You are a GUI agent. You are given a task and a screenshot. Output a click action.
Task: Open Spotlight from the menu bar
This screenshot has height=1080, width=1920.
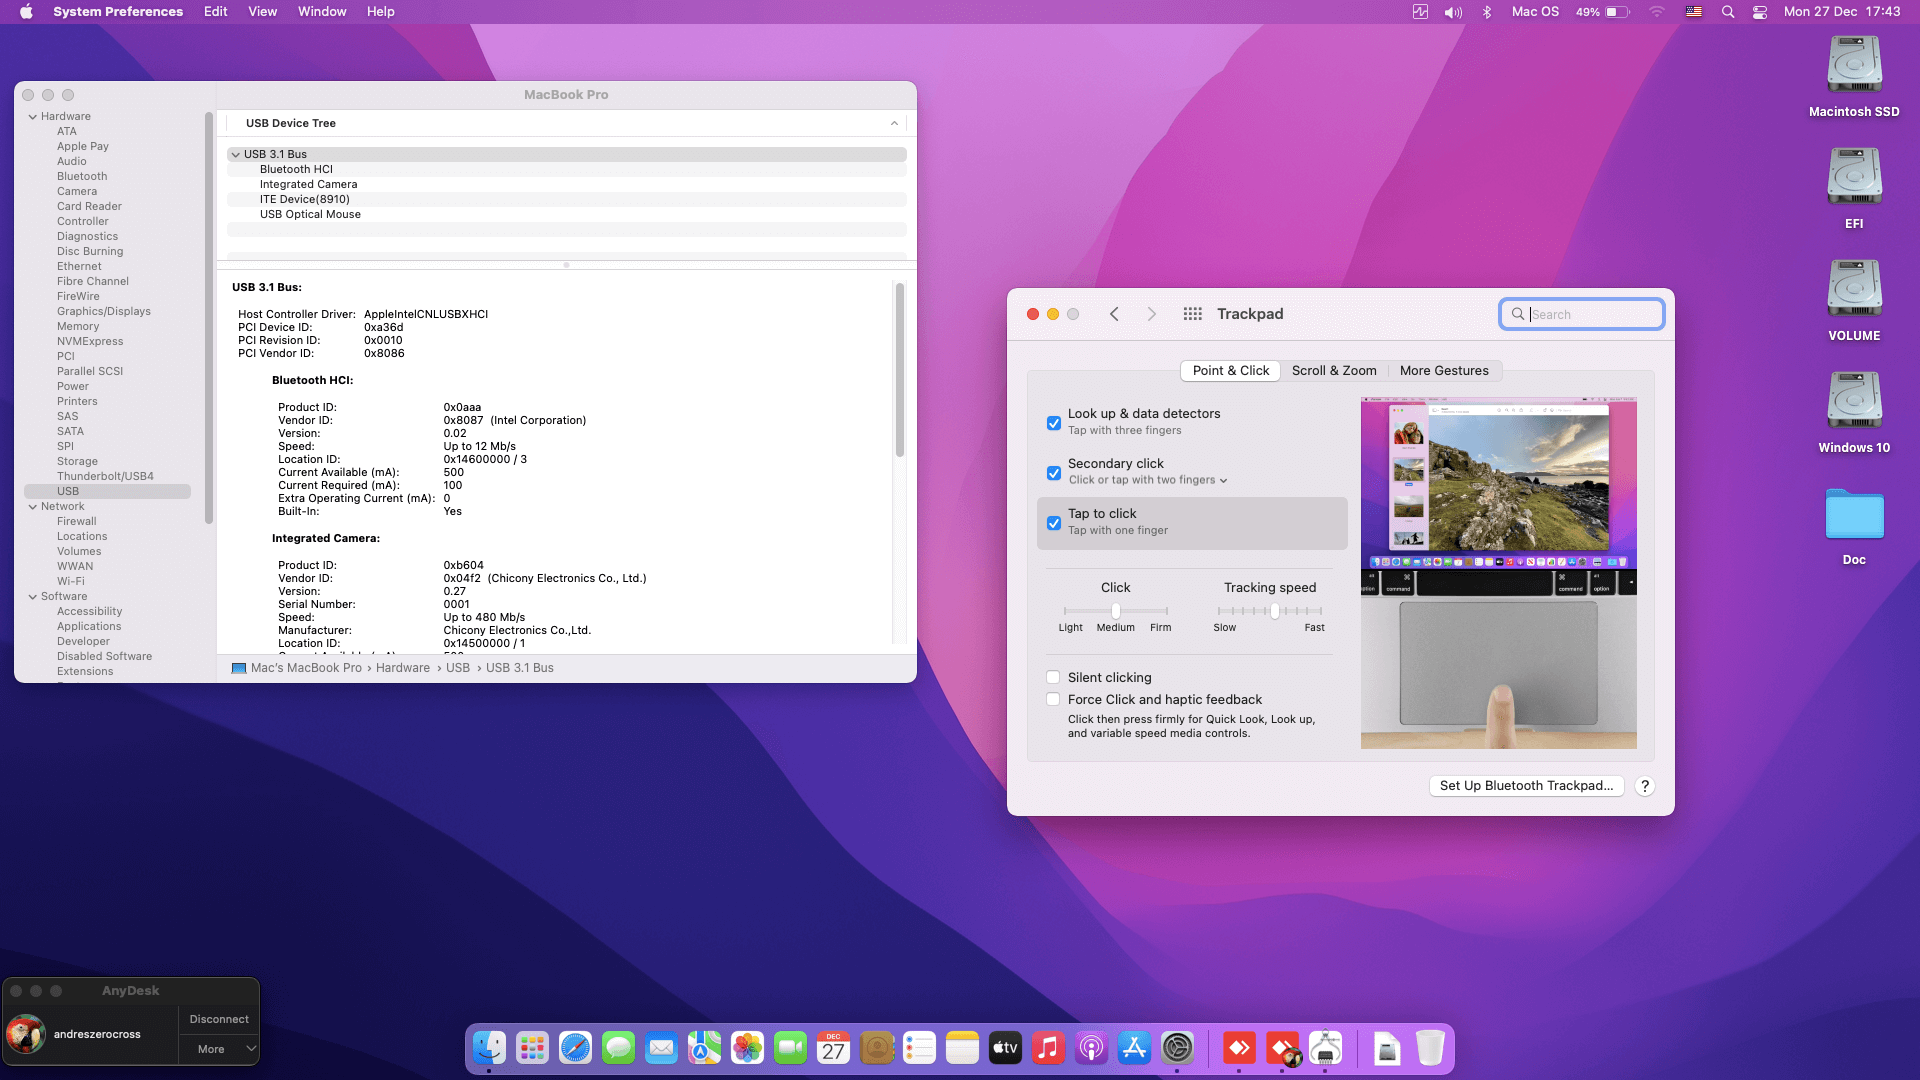point(1727,12)
